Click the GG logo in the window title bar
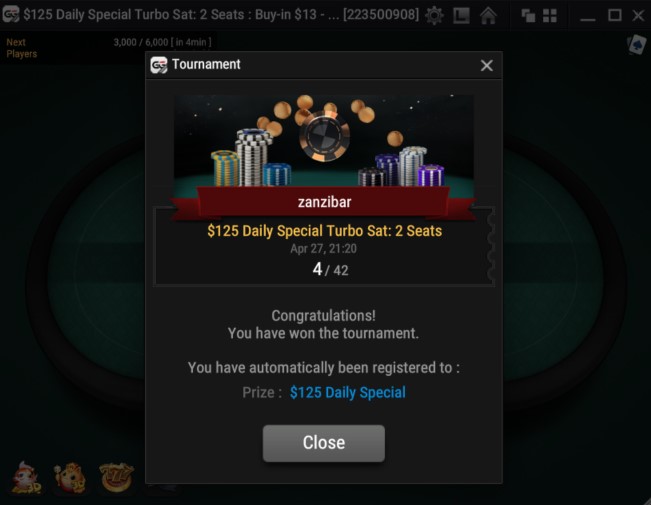Screen dimensions: 651x505 click(x=11, y=15)
